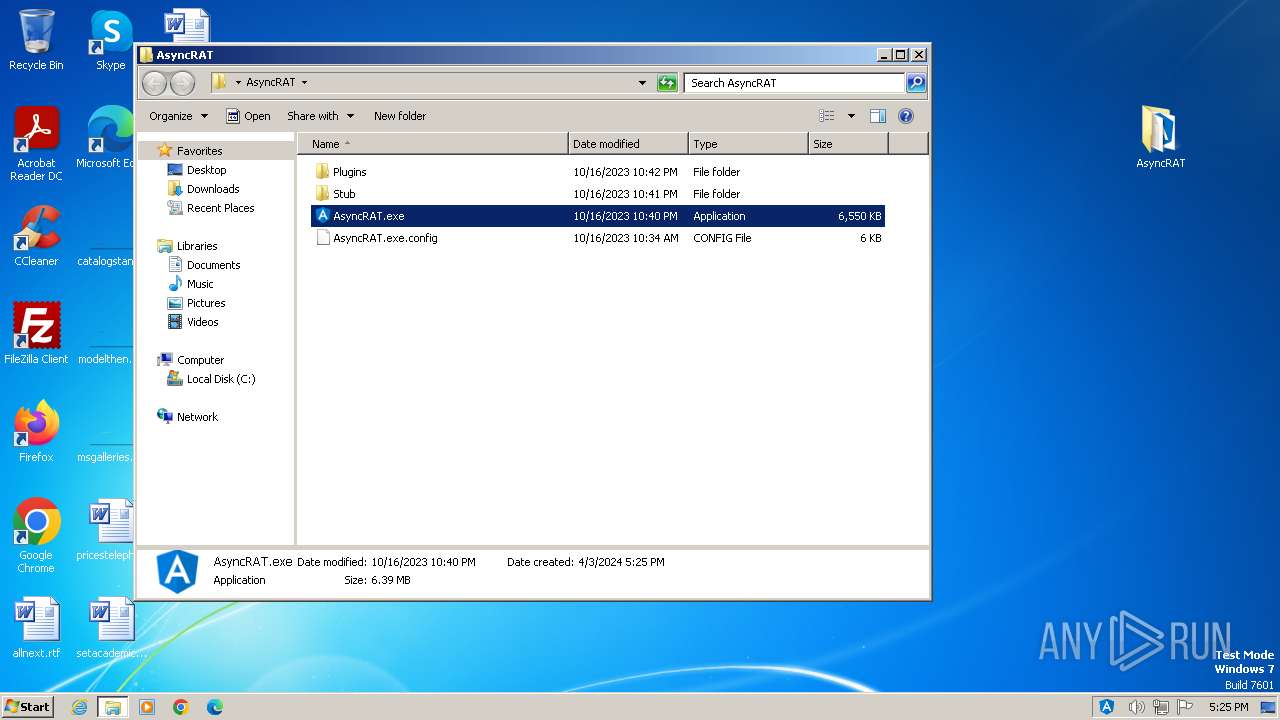Expand the view options dropdown arrow
This screenshot has height=720, width=1280.
click(x=851, y=116)
